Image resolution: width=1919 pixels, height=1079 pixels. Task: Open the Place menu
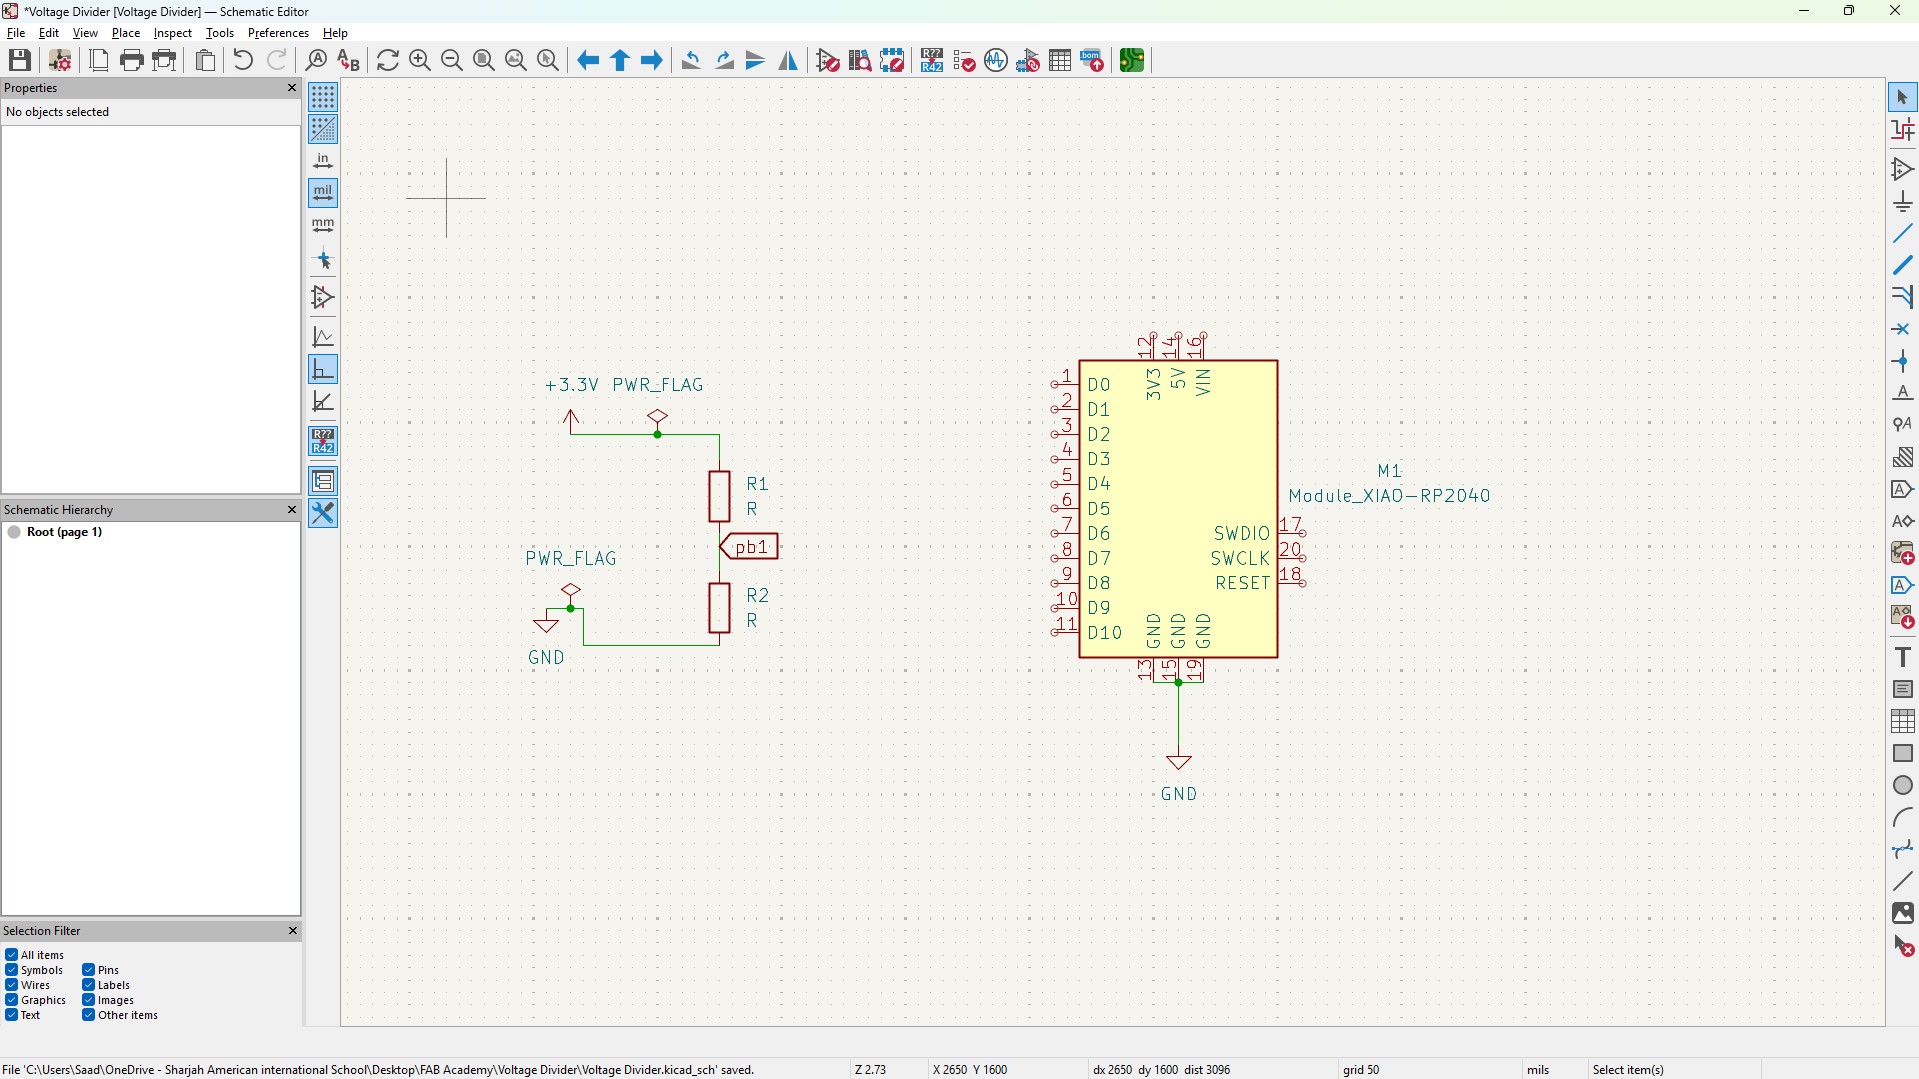(125, 33)
